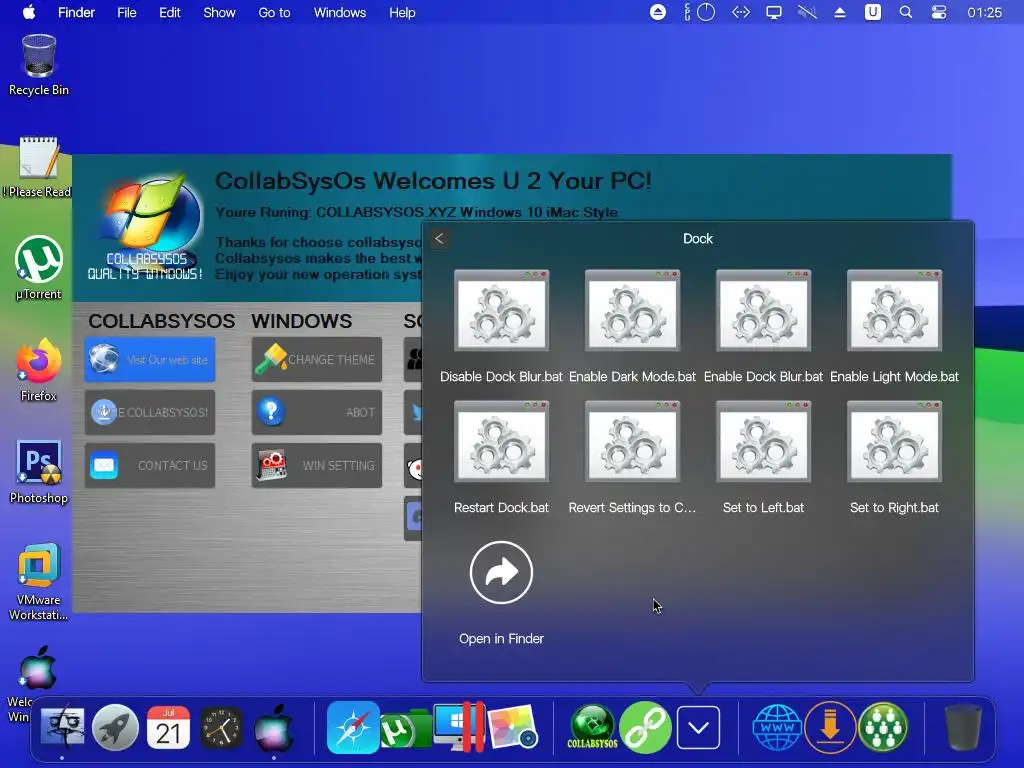The height and width of the screenshot is (768, 1024).
Task: Open the colorful apple icon in dock
Action: coord(274,727)
